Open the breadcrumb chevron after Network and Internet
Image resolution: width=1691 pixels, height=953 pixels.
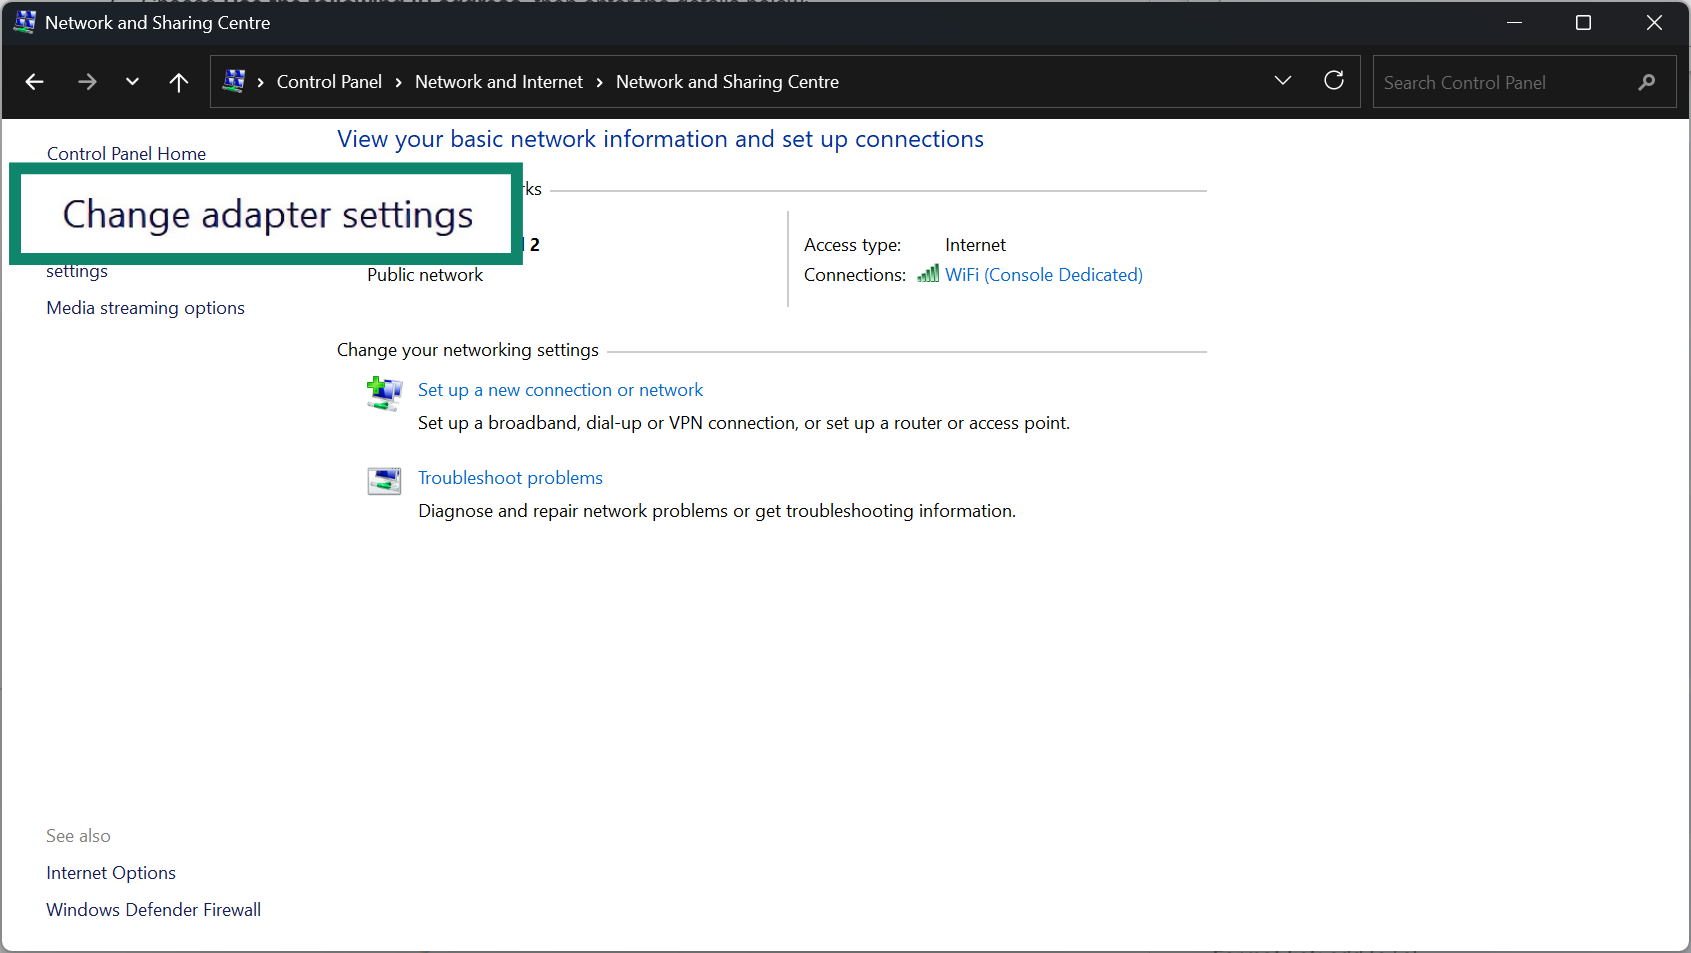tap(598, 82)
